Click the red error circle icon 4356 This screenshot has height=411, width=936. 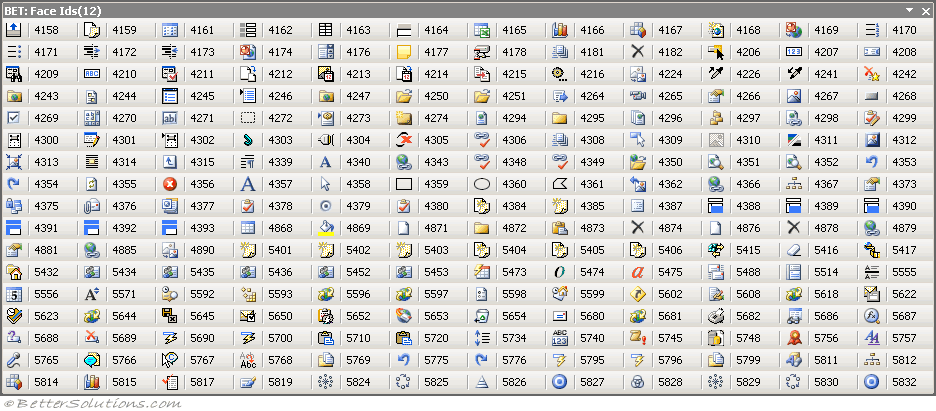click(170, 184)
